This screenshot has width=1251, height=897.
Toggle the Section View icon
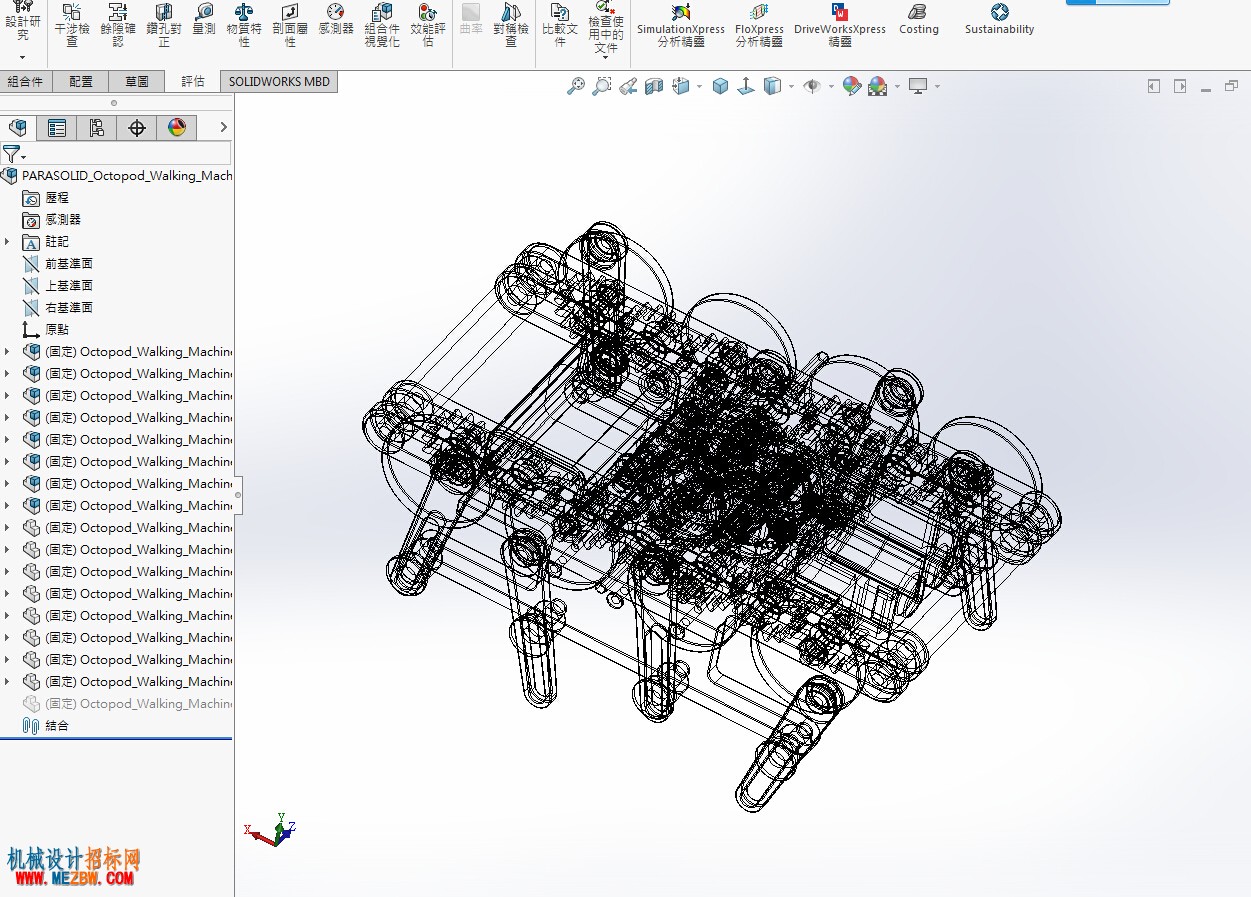[x=654, y=87]
